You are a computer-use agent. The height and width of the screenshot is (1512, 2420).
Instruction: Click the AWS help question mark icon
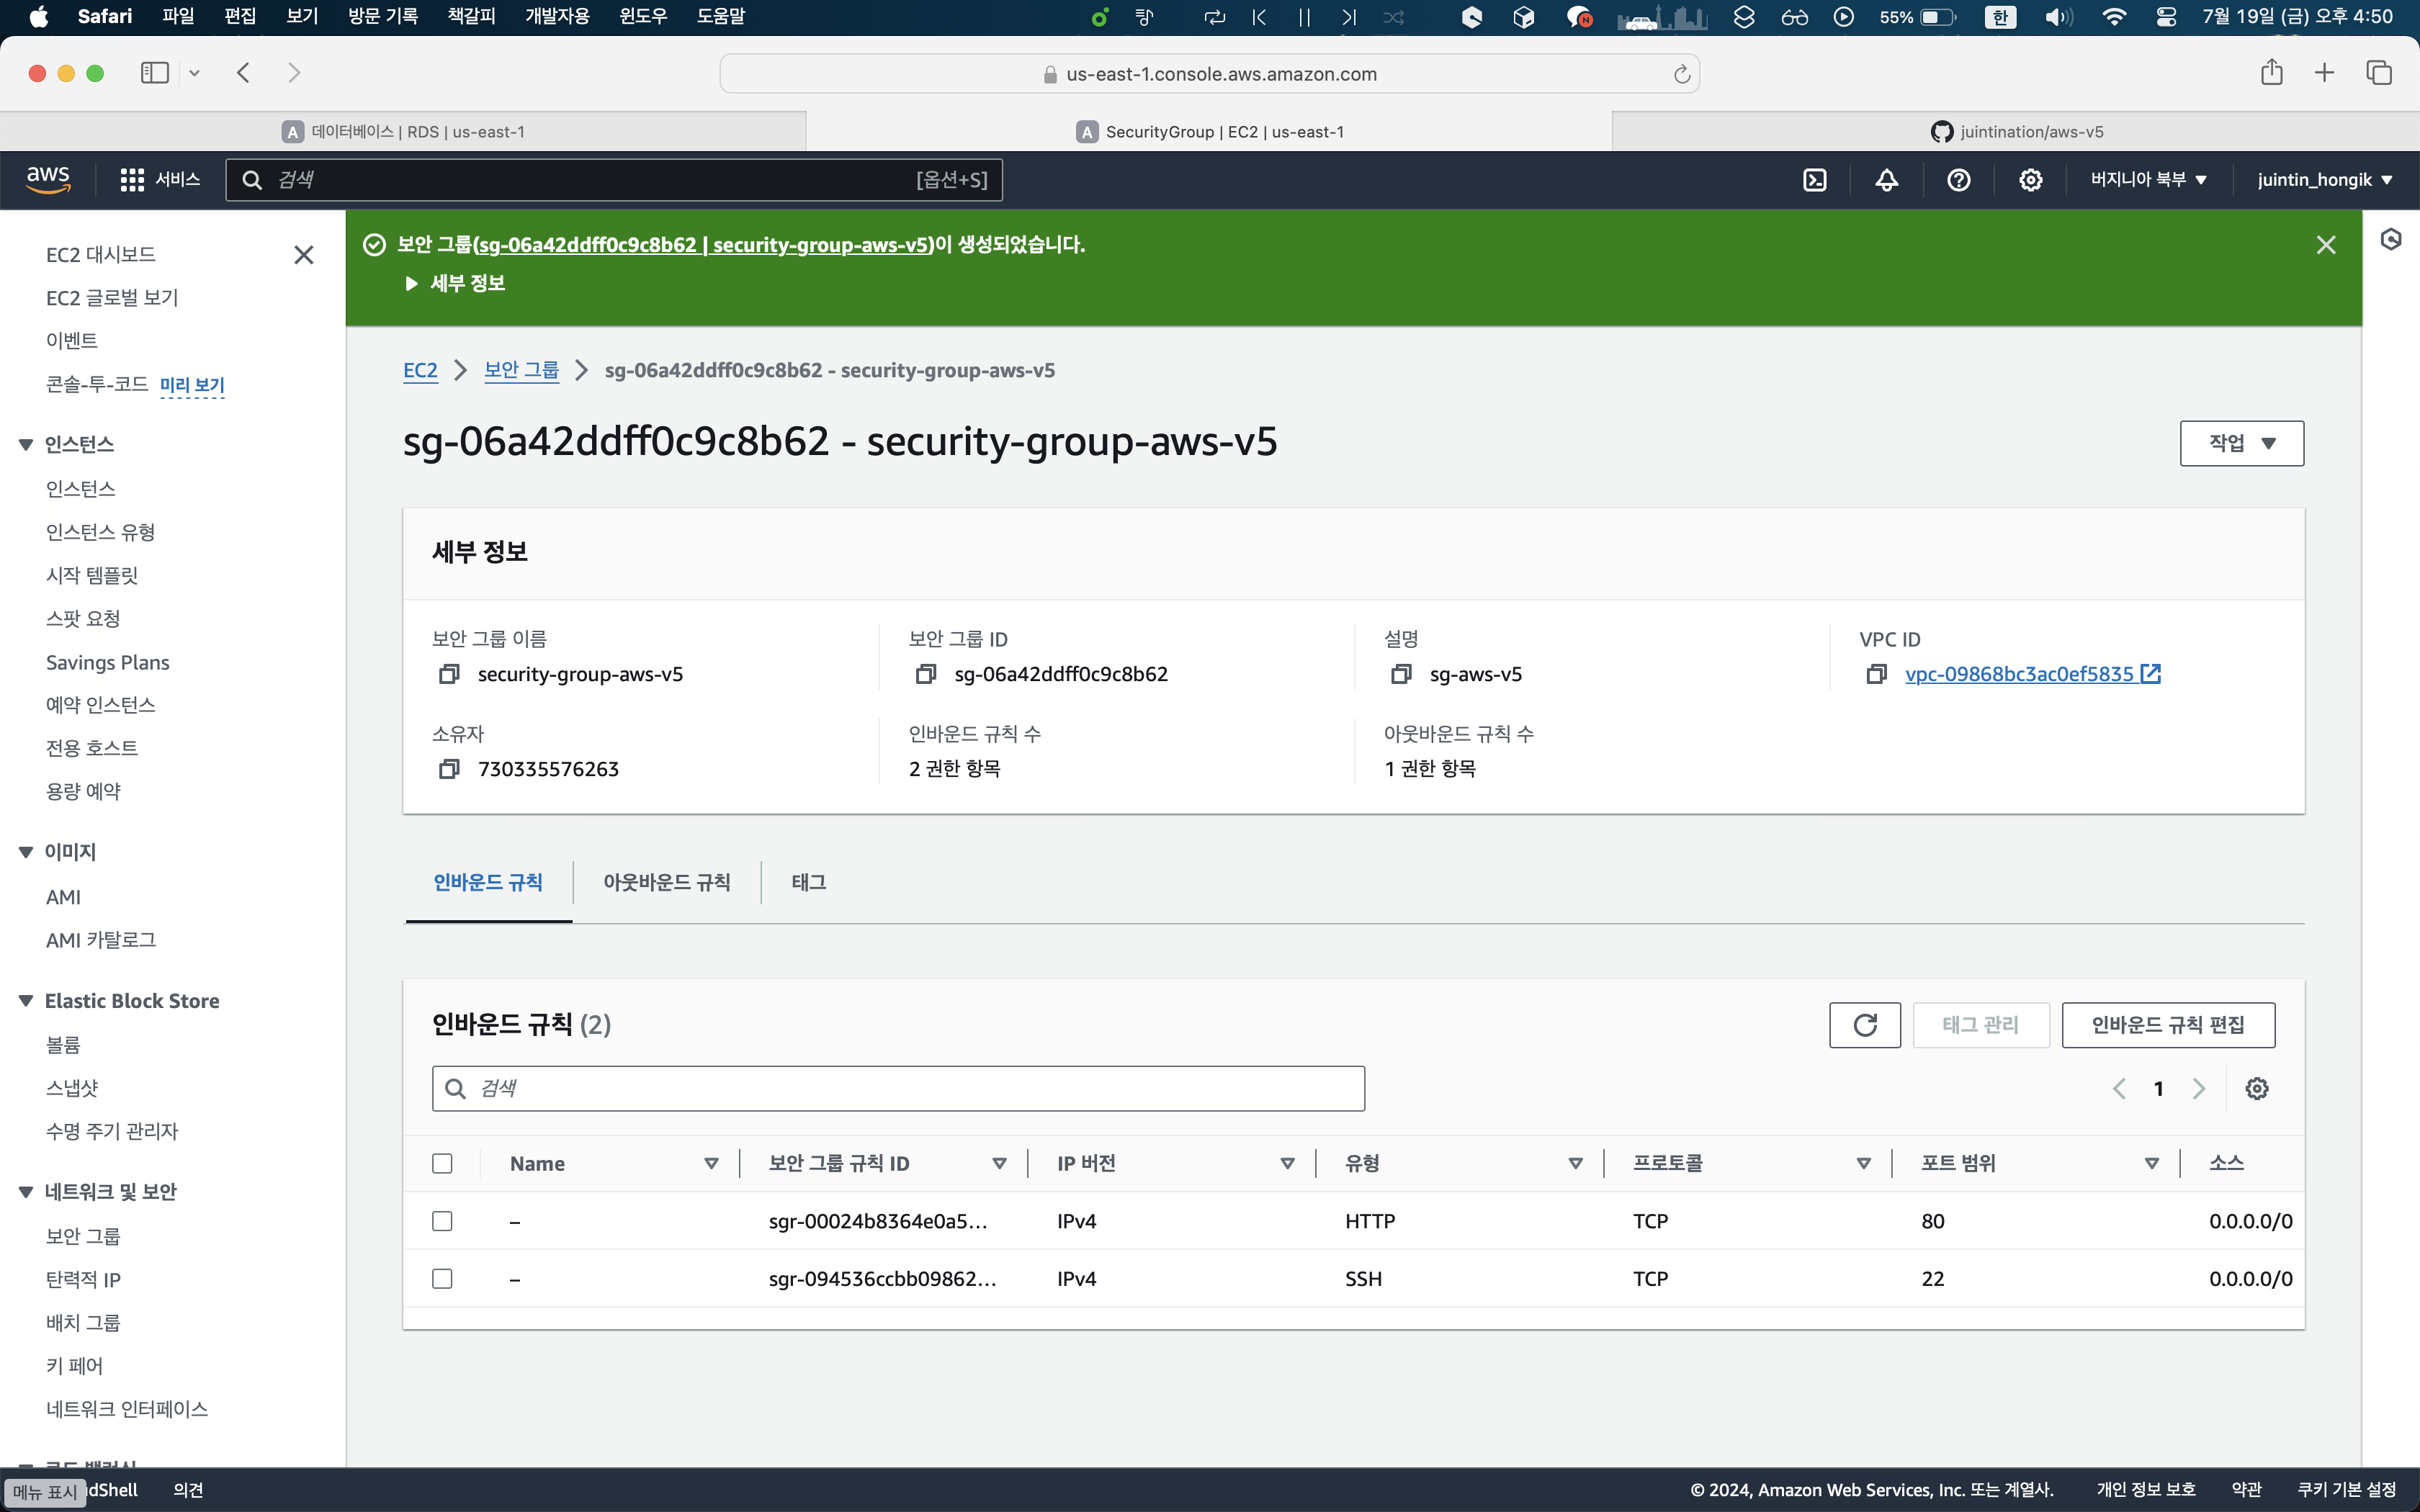coord(1958,180)
